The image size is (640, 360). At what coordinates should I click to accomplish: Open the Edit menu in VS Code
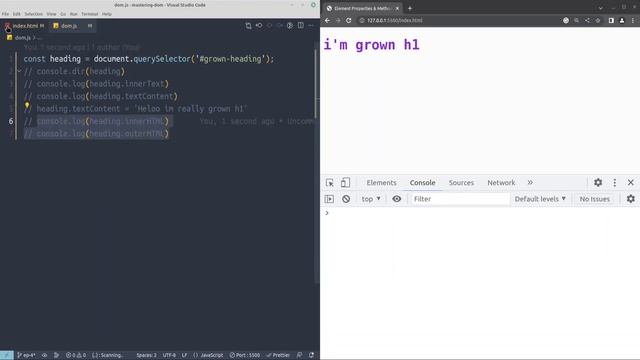coord(16,14)
